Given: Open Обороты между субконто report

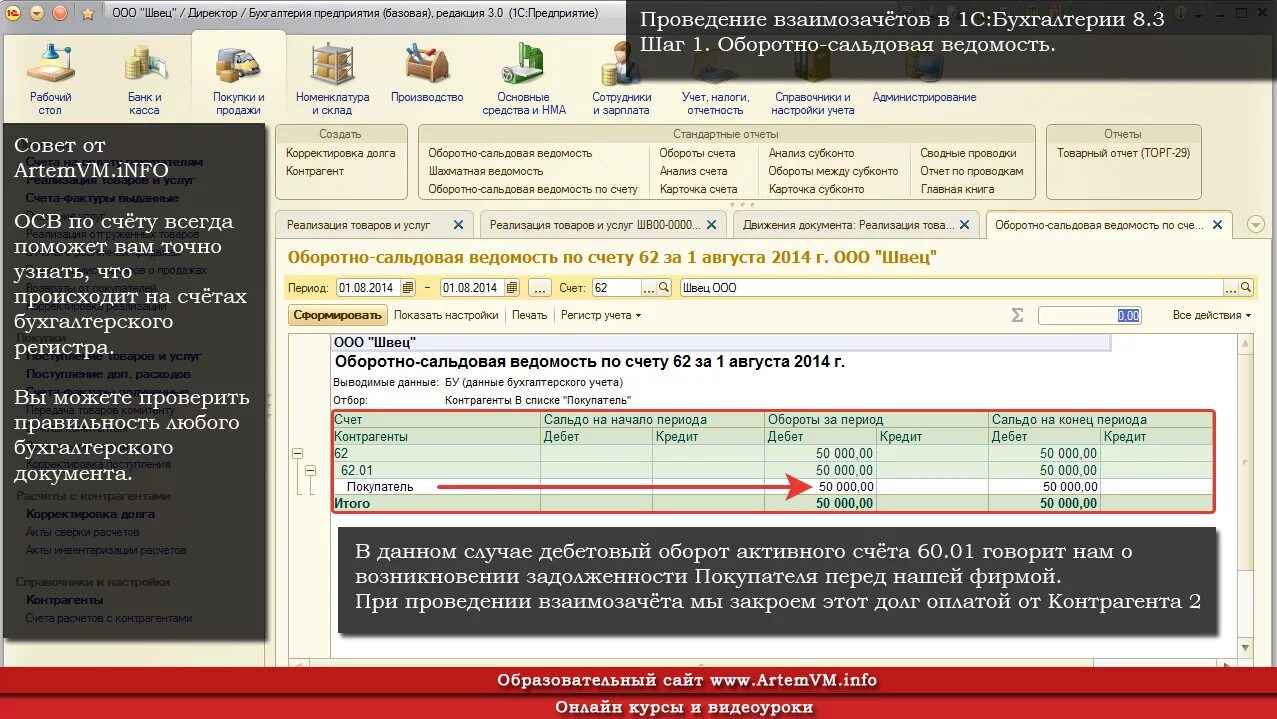Looking at the screenshot, I should click(833, 171).
